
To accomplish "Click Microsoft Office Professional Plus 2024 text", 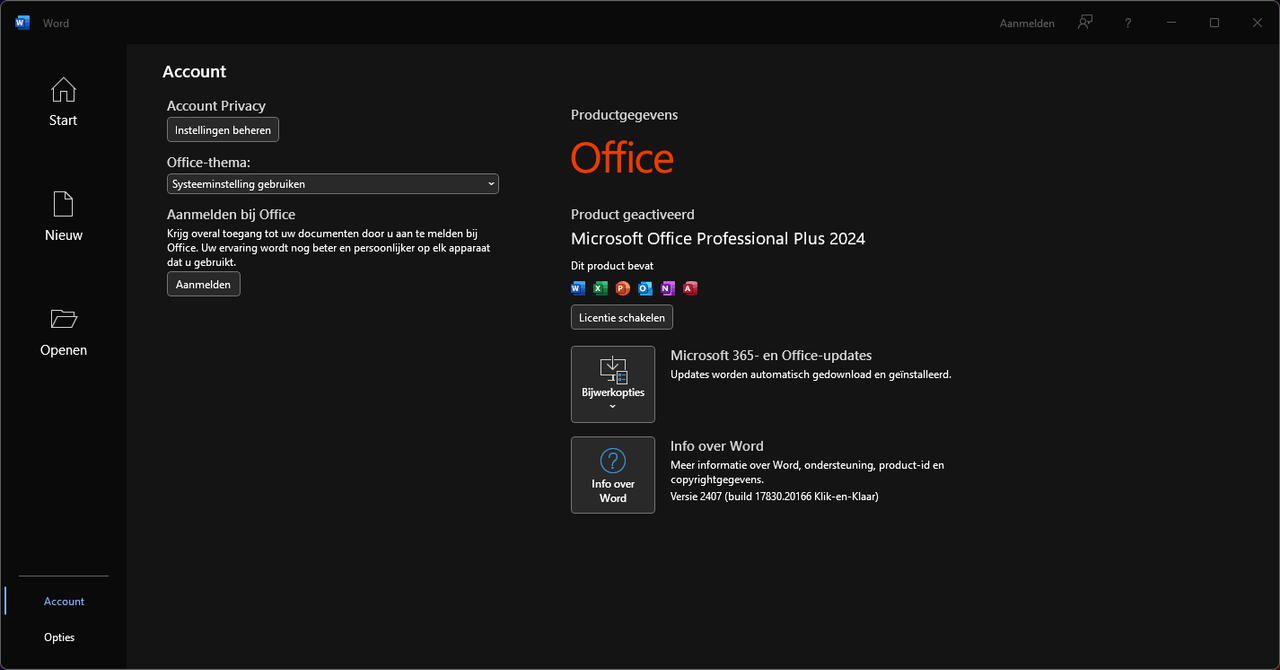I will coord(718,238).
